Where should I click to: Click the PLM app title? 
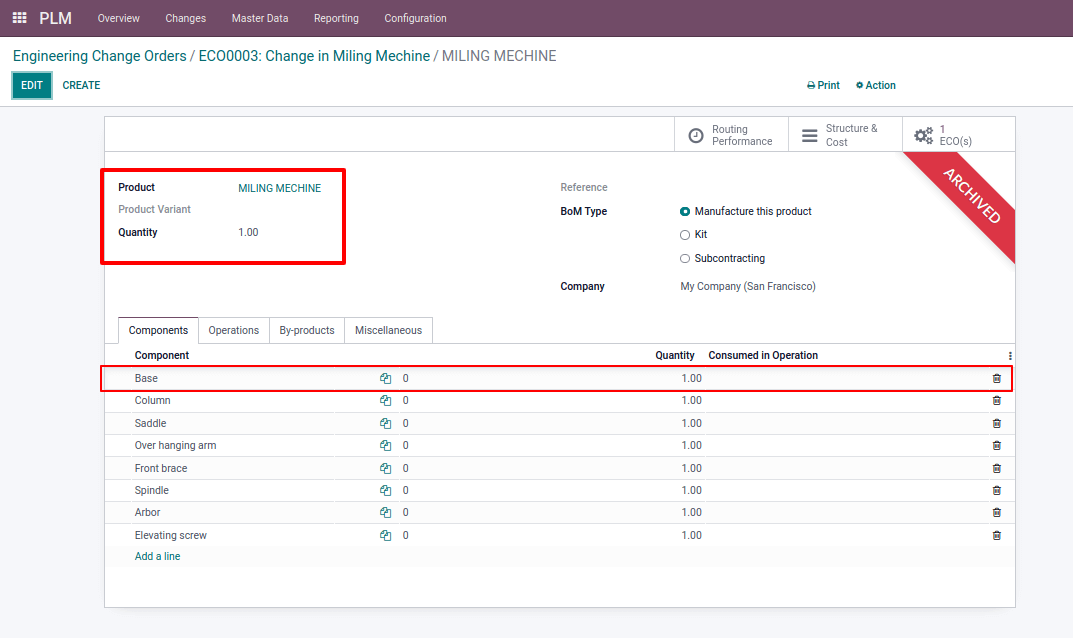55,18
